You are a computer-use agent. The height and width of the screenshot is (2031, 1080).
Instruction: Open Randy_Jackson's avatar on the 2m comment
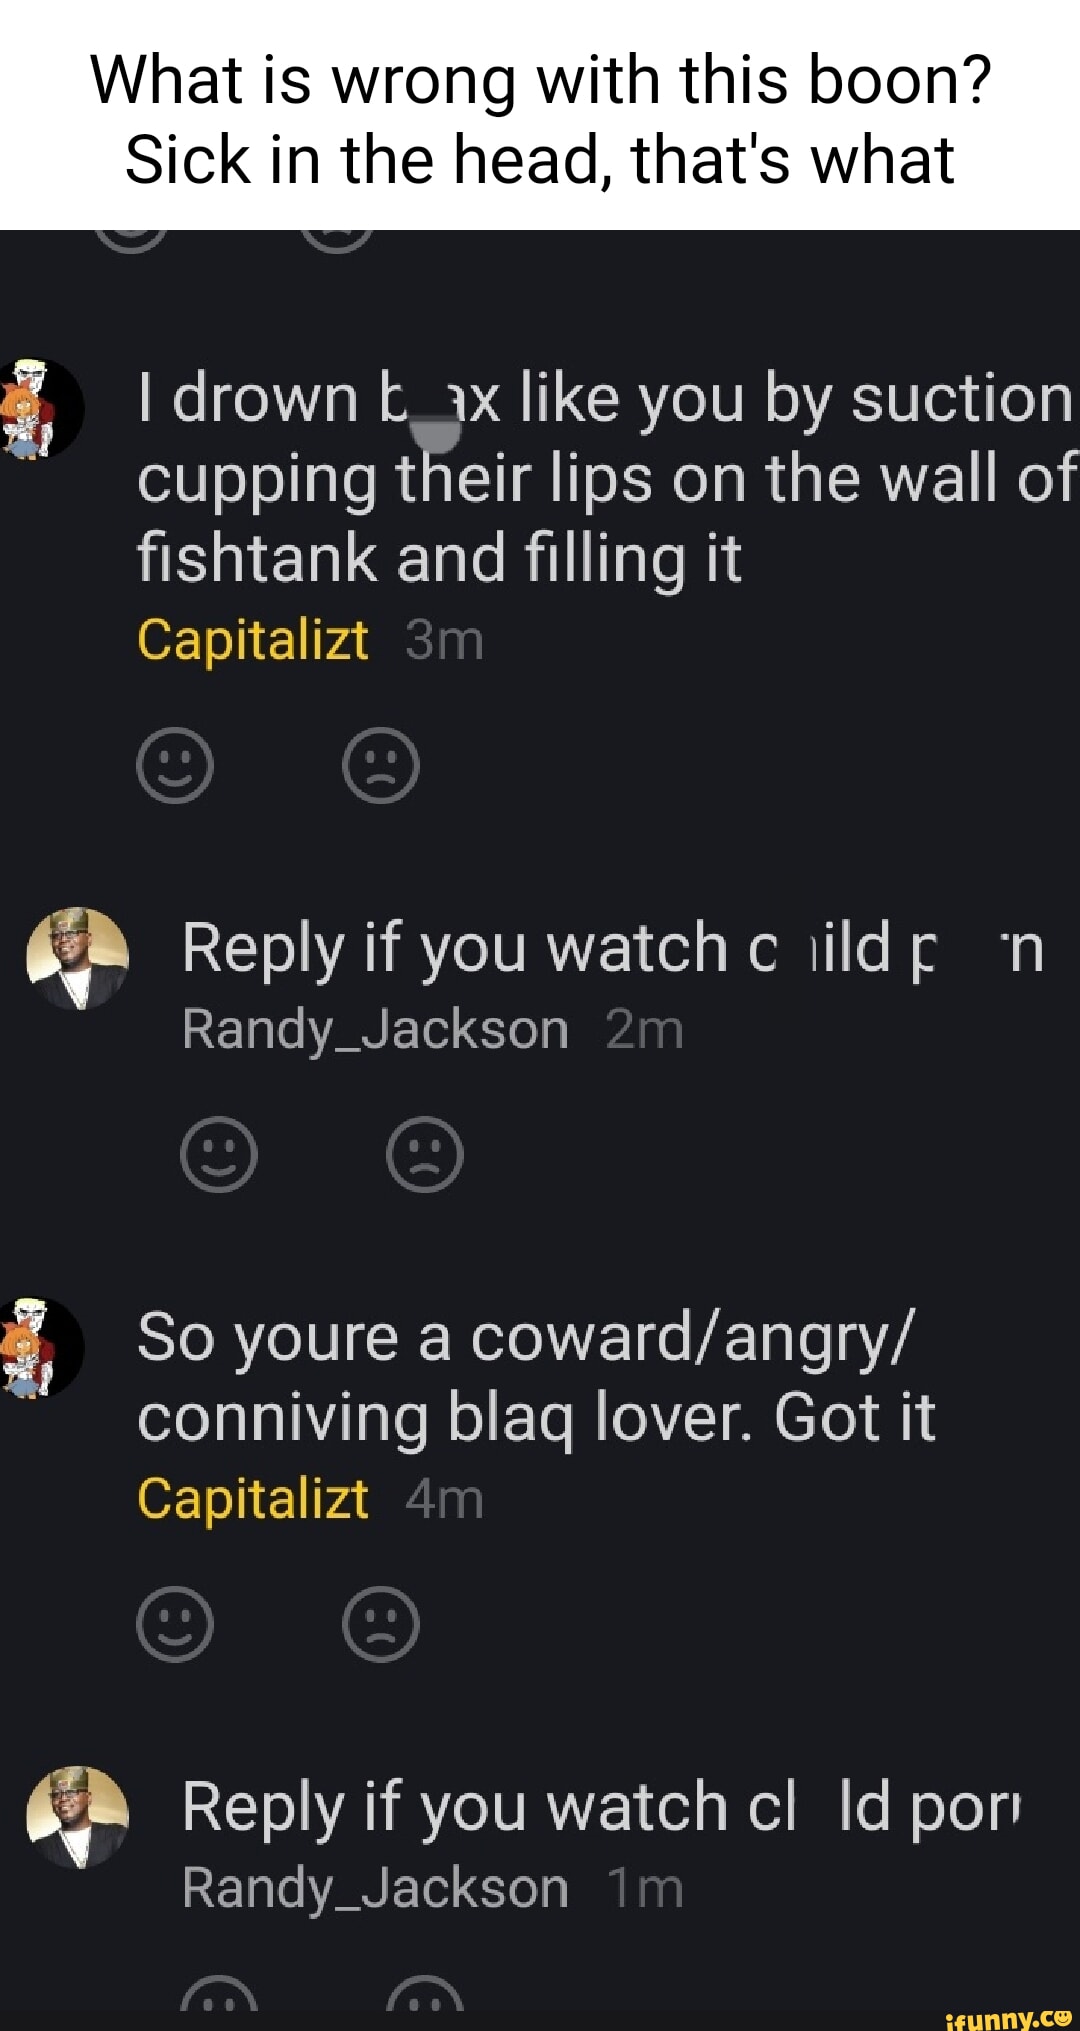78,958
